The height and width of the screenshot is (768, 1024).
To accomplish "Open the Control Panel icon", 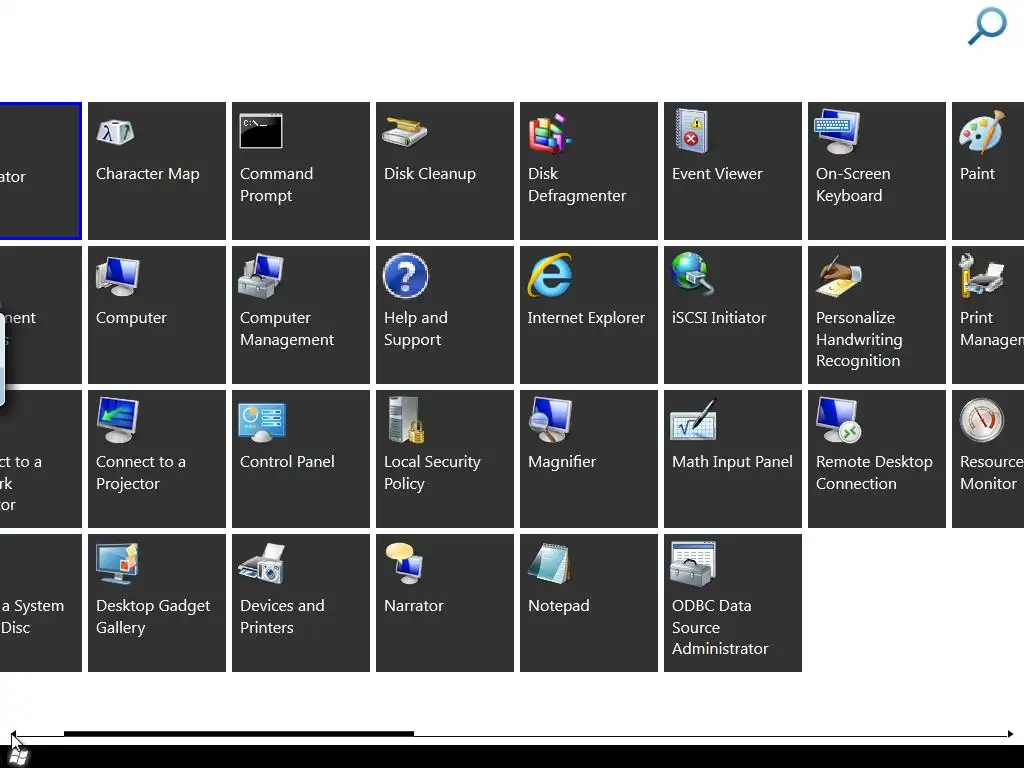I will [262, 422].
